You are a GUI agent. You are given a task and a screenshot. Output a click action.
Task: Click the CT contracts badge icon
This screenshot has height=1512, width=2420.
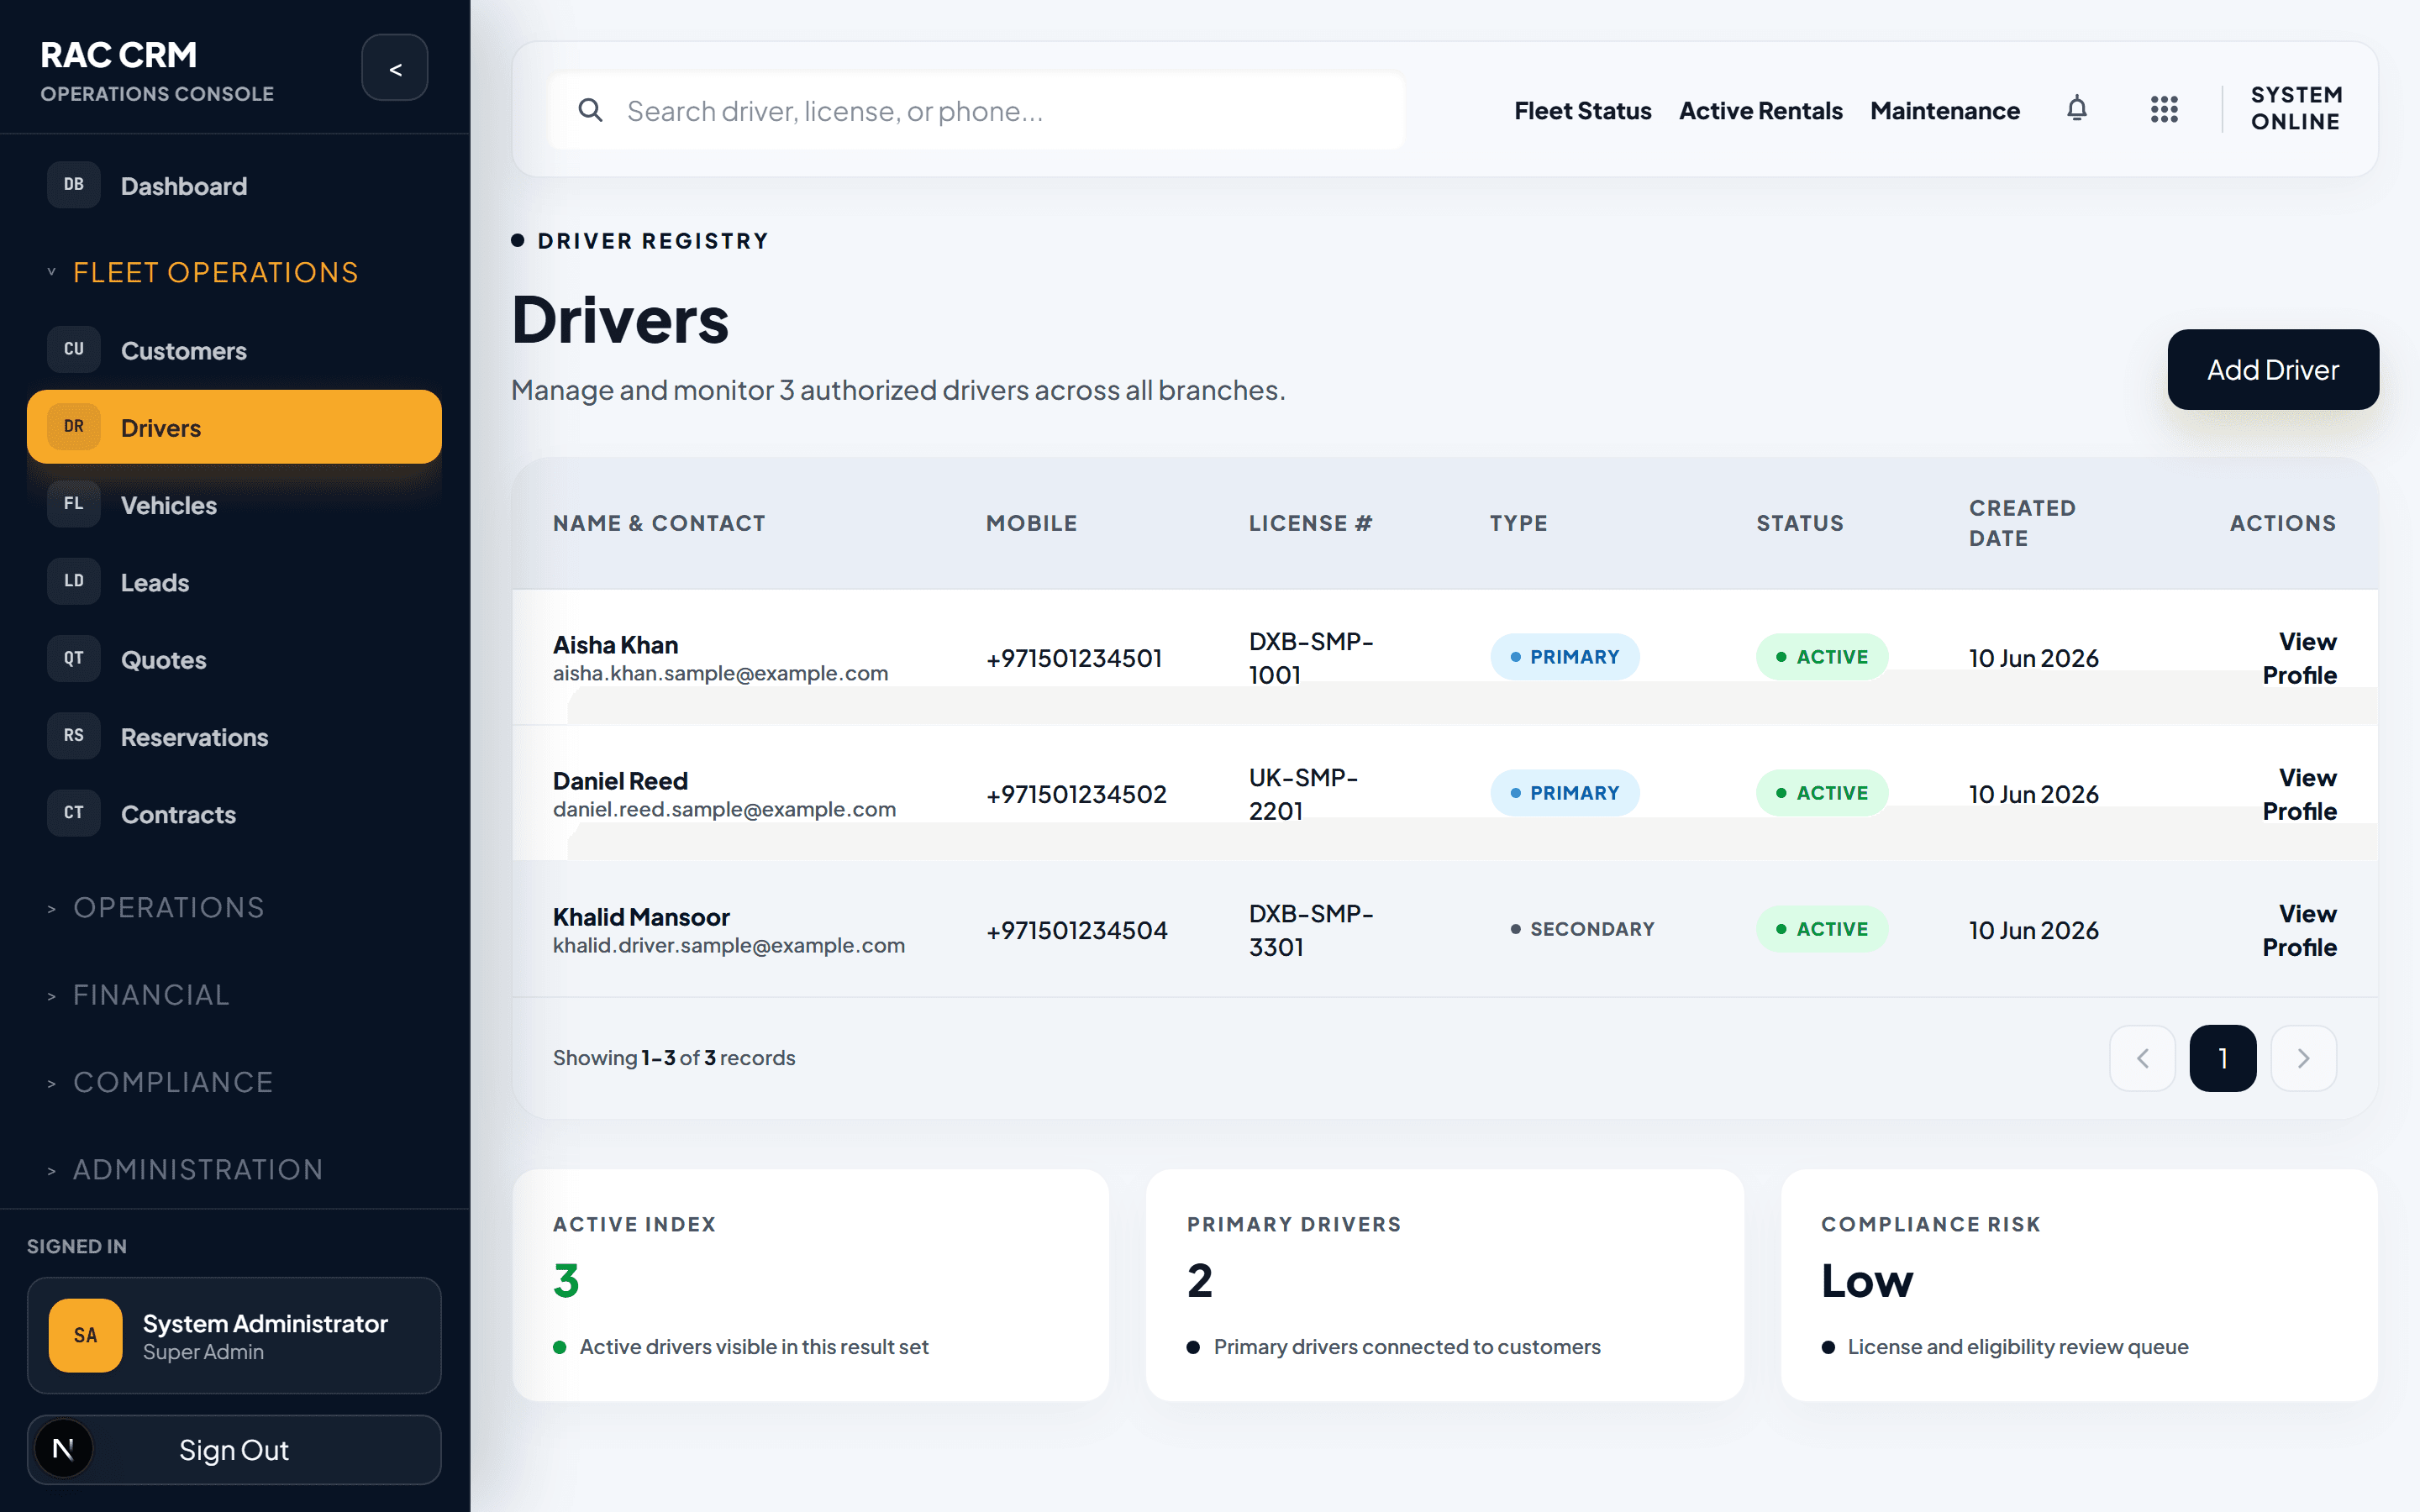(74, 813)
